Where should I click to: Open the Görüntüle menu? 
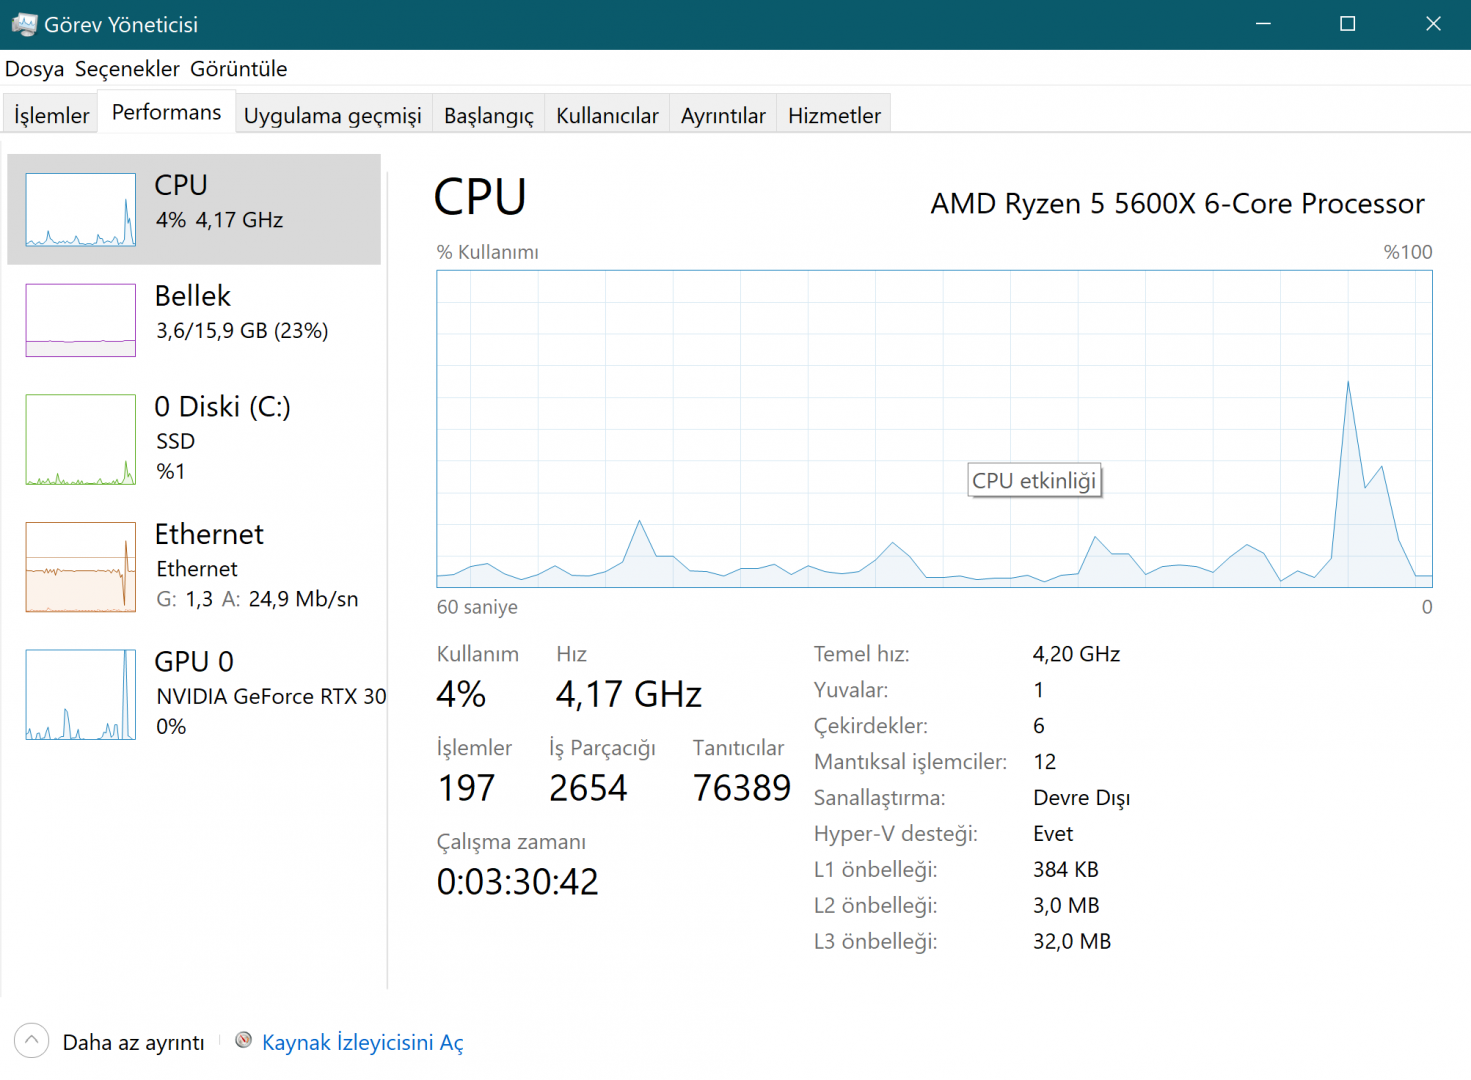pyautogui.click(x=238, y=69)
